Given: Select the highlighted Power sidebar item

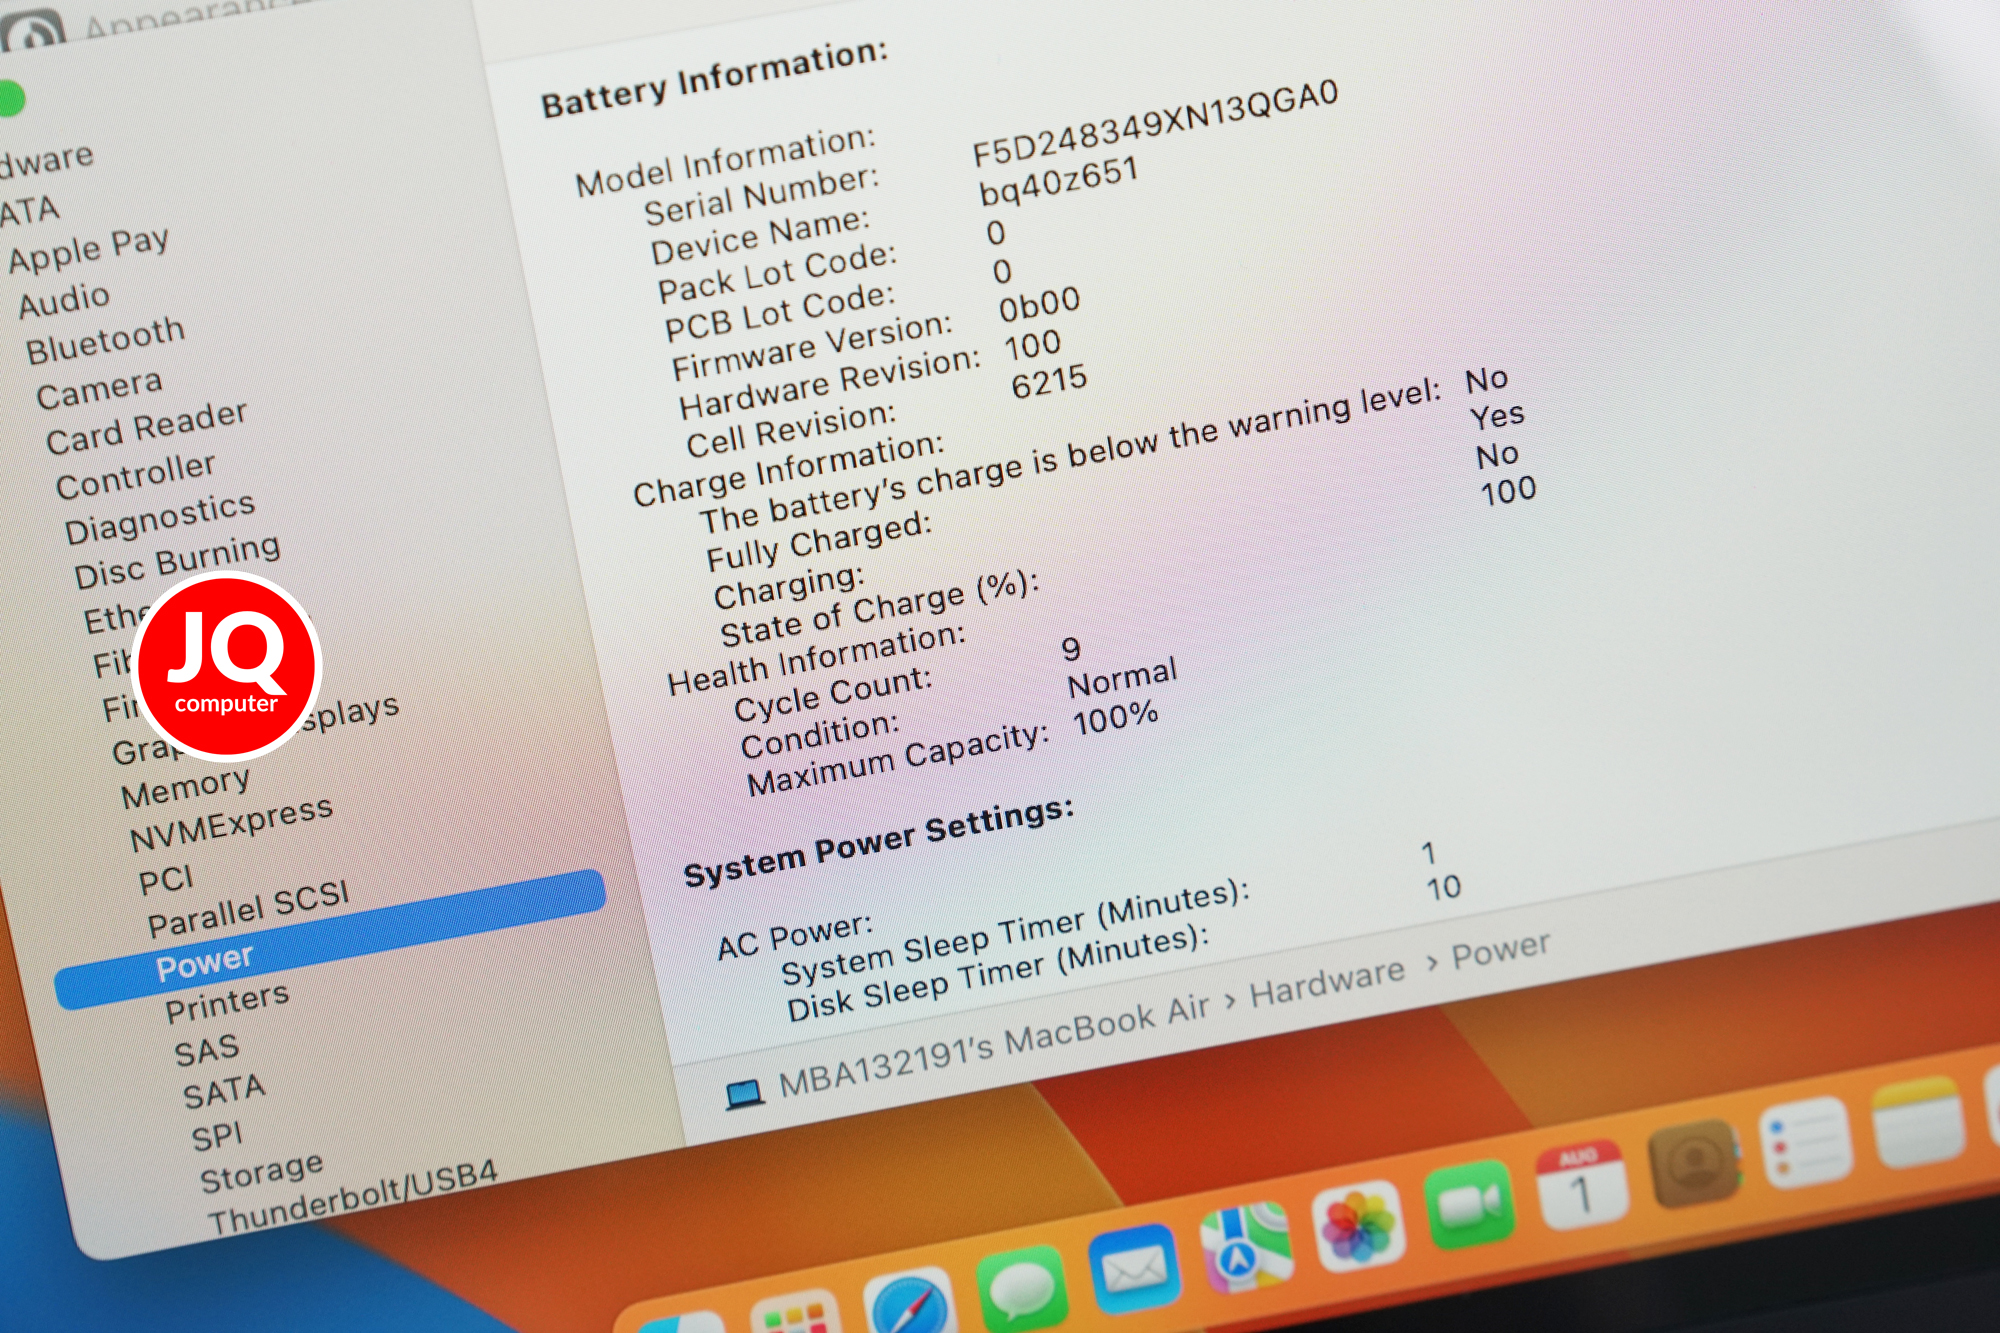Looking at the screenshot, I should click(330, 939).
